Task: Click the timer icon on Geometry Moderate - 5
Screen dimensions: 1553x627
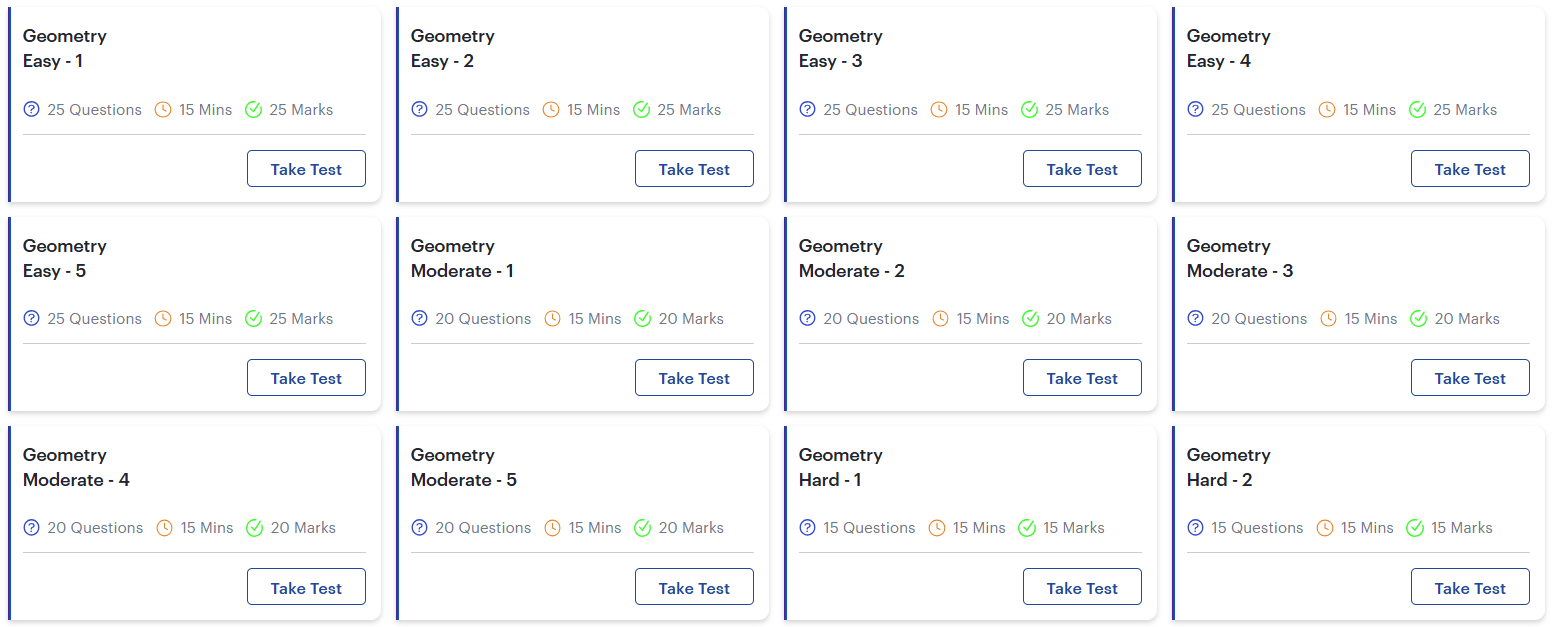Action: [550, 527]
